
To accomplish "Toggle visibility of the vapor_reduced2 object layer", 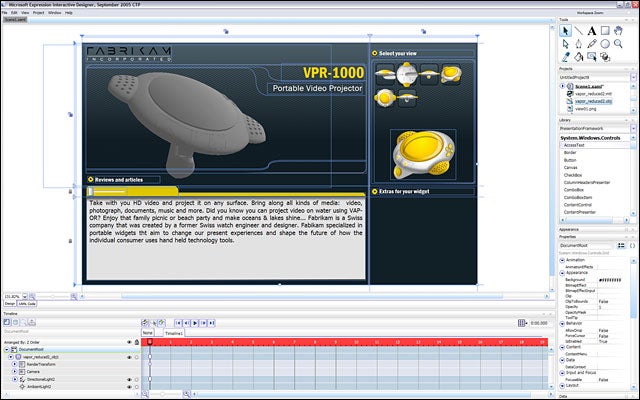I will 129,357.
